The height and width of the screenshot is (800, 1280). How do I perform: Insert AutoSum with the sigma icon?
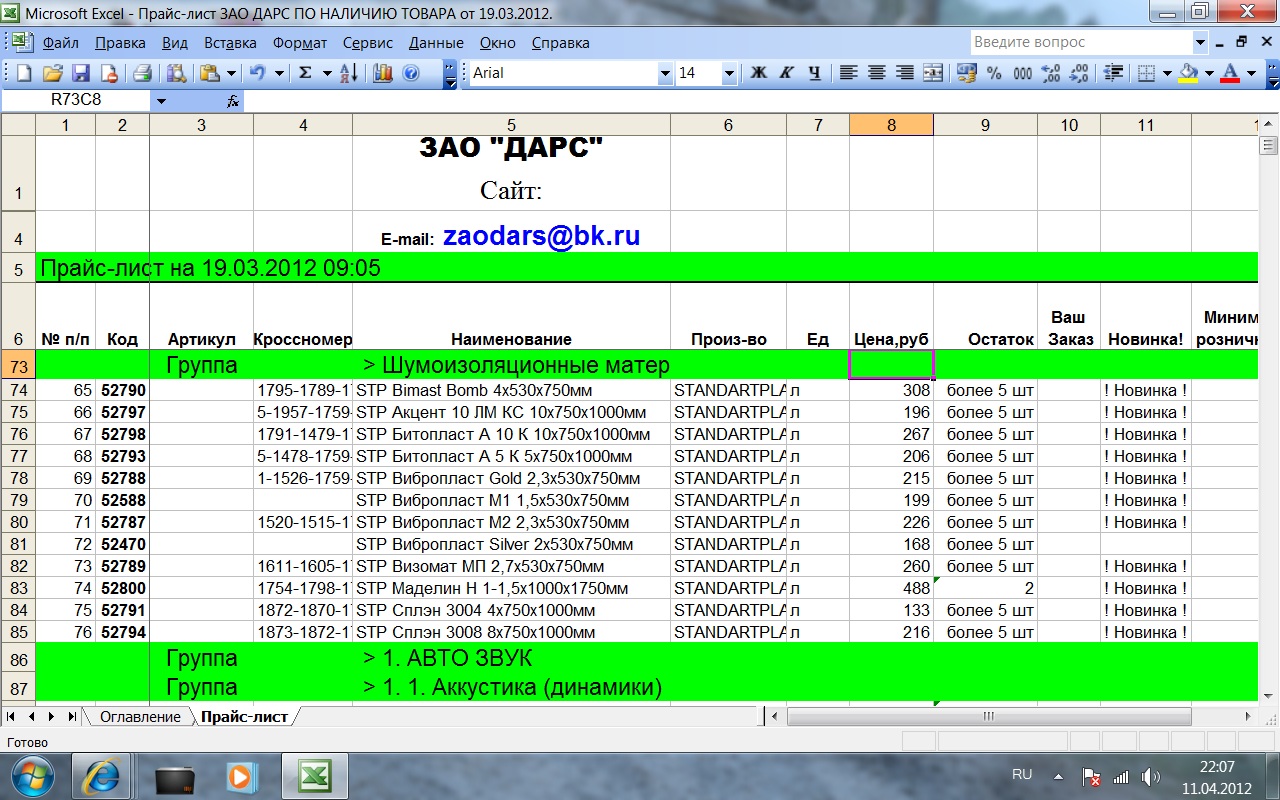pyautogui.click(x=305, y=73)
